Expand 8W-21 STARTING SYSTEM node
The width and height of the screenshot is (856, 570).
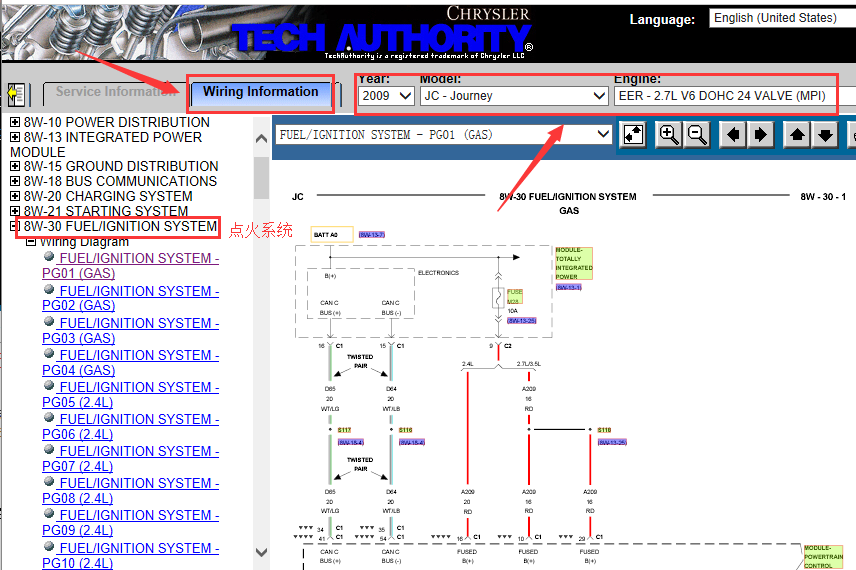[x=15, y=211]
